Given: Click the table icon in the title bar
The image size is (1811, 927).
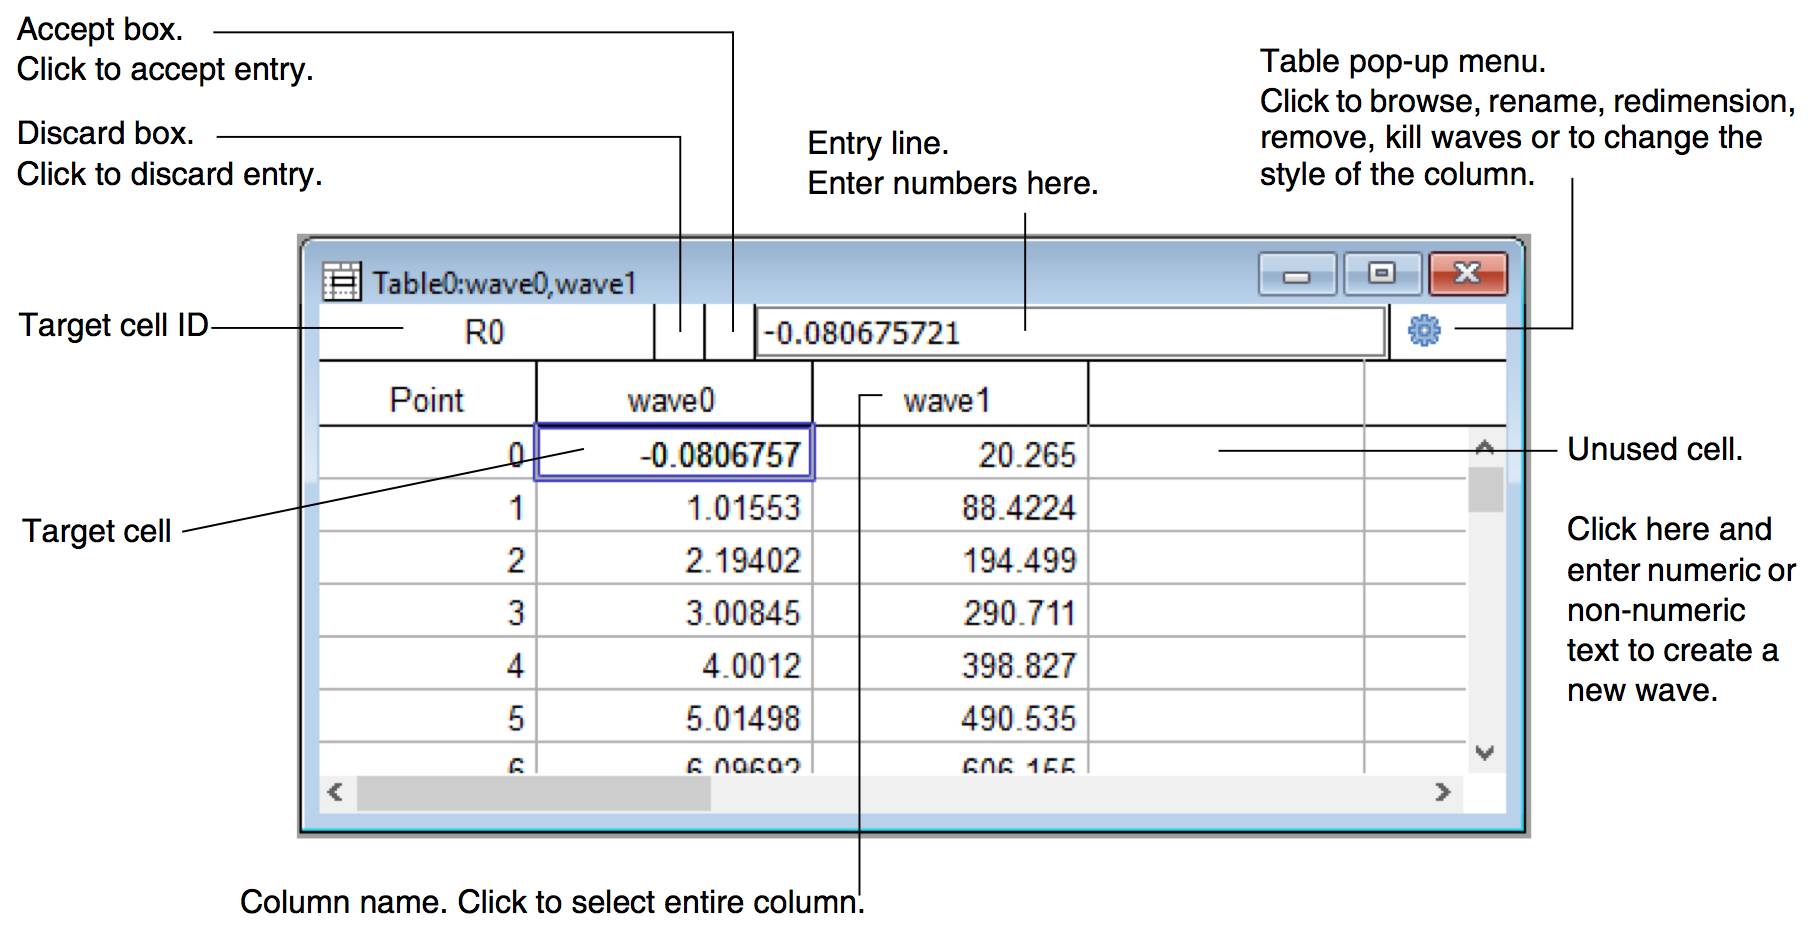Looking at the screenshot, I should [341, 282].
